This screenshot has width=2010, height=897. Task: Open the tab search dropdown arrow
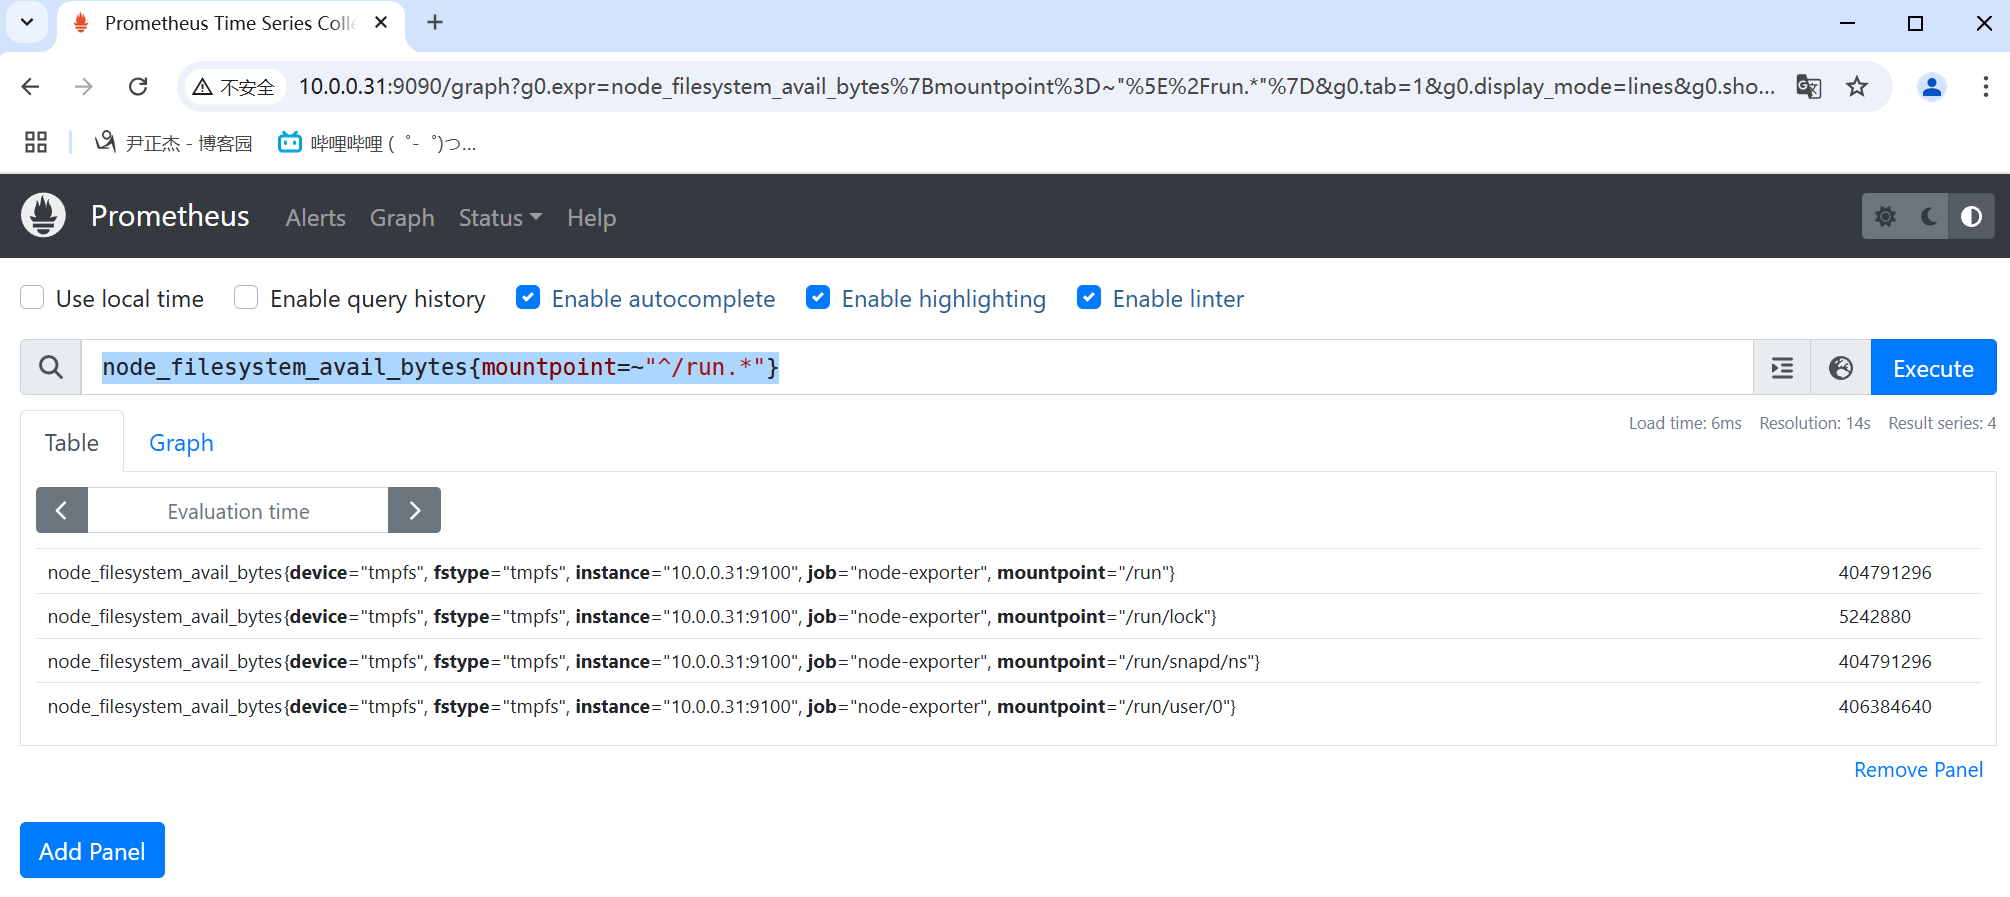point(27,23)
